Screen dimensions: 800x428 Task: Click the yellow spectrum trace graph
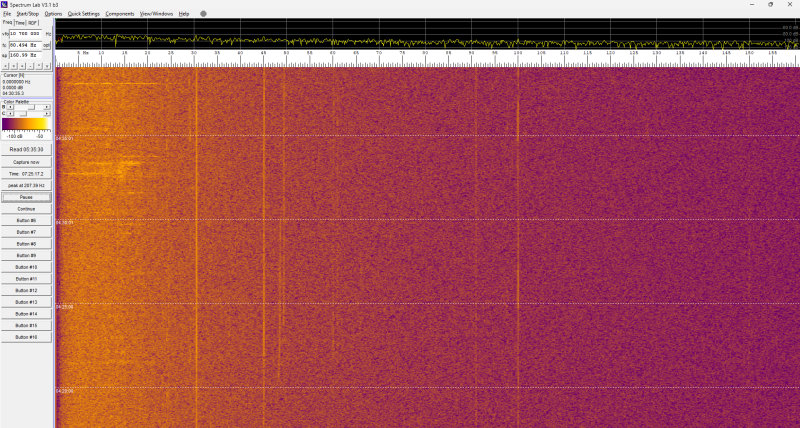(427, 34)
